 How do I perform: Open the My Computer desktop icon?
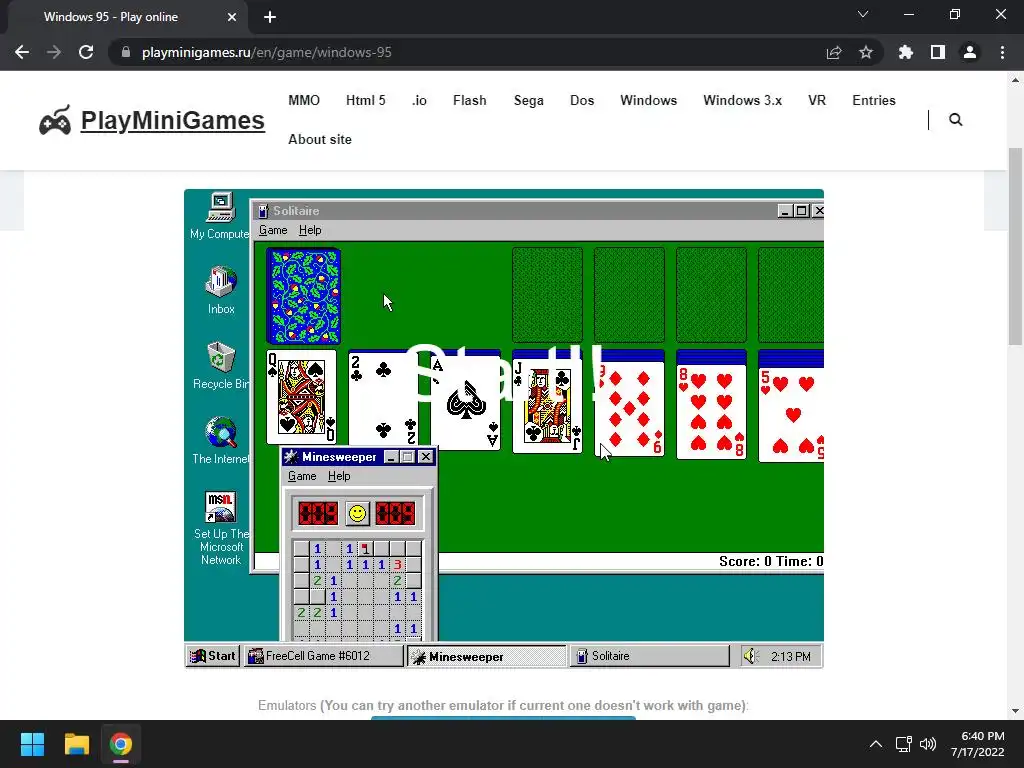220,216
